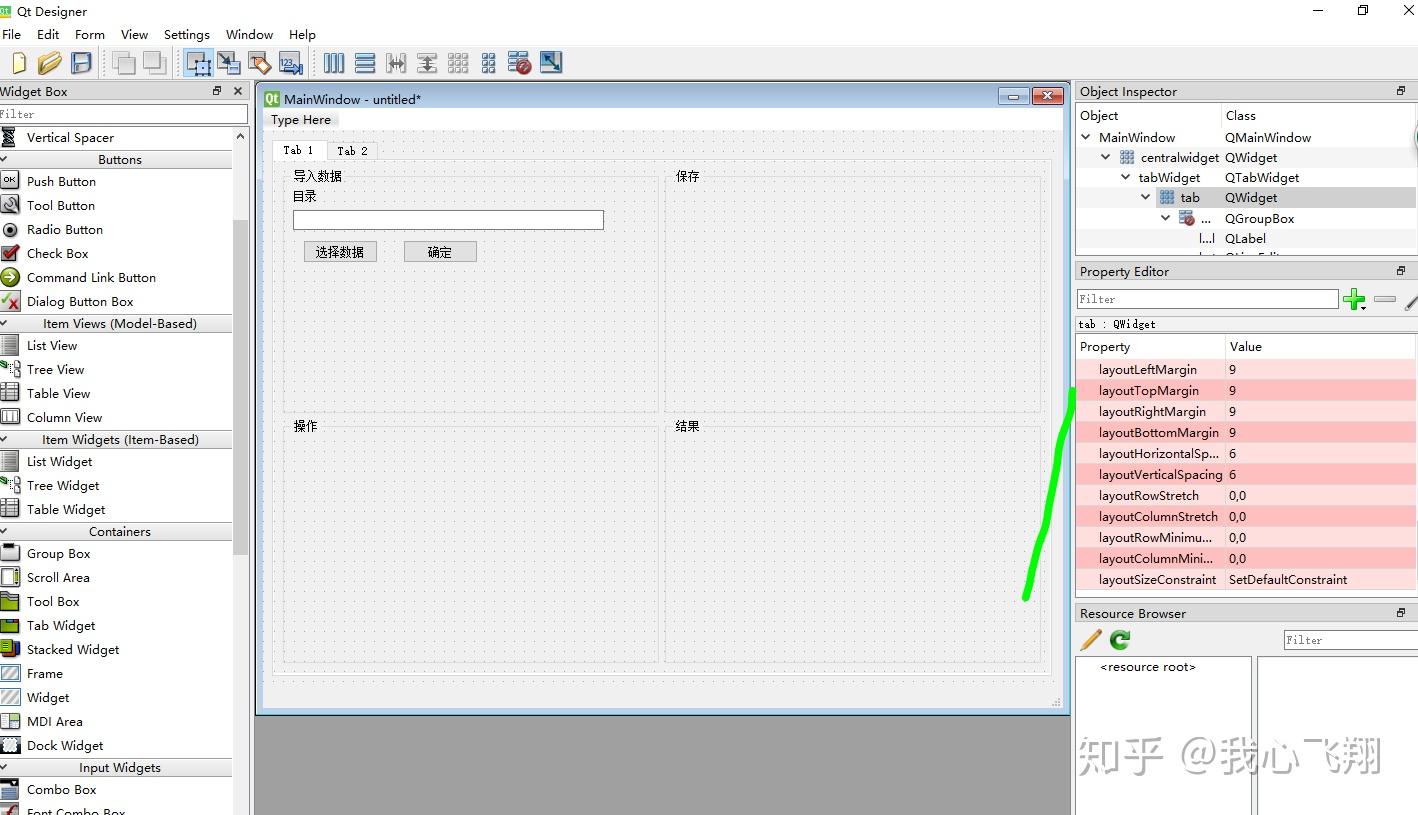
Task: Click the Lay Out Vertically icon
Action: [365, 62]
